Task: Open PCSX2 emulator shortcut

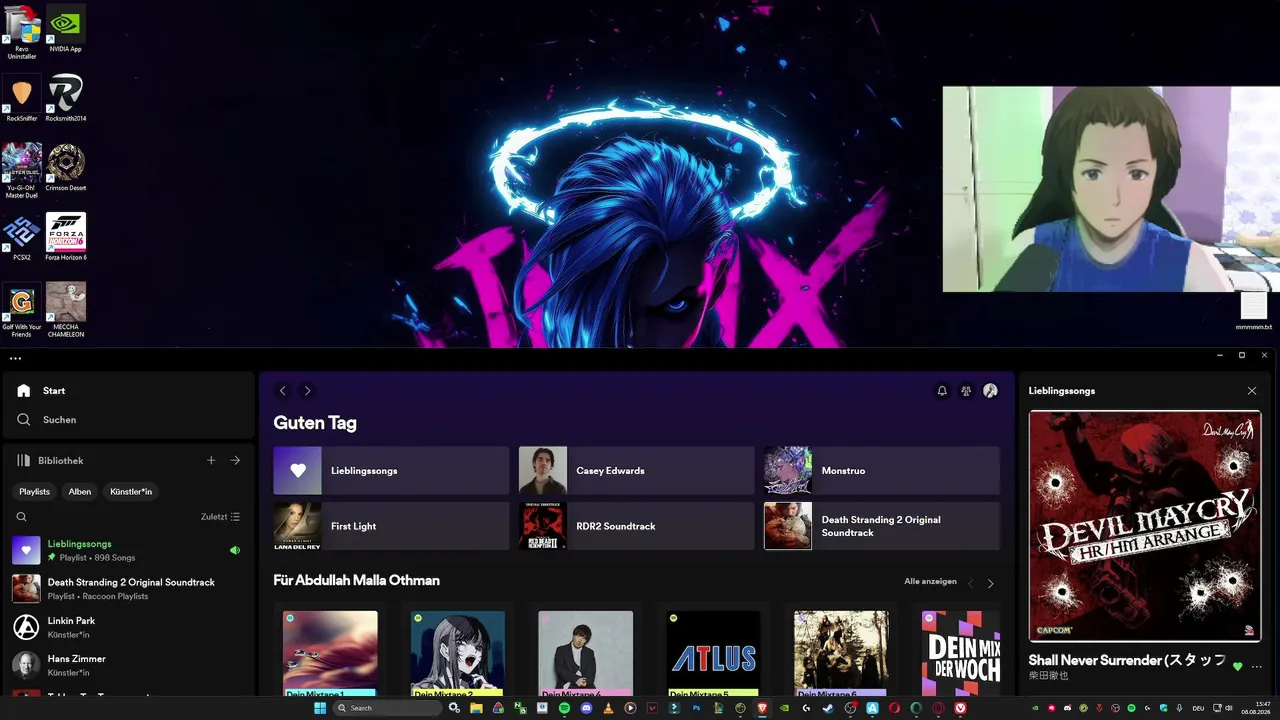Action: 22,237
